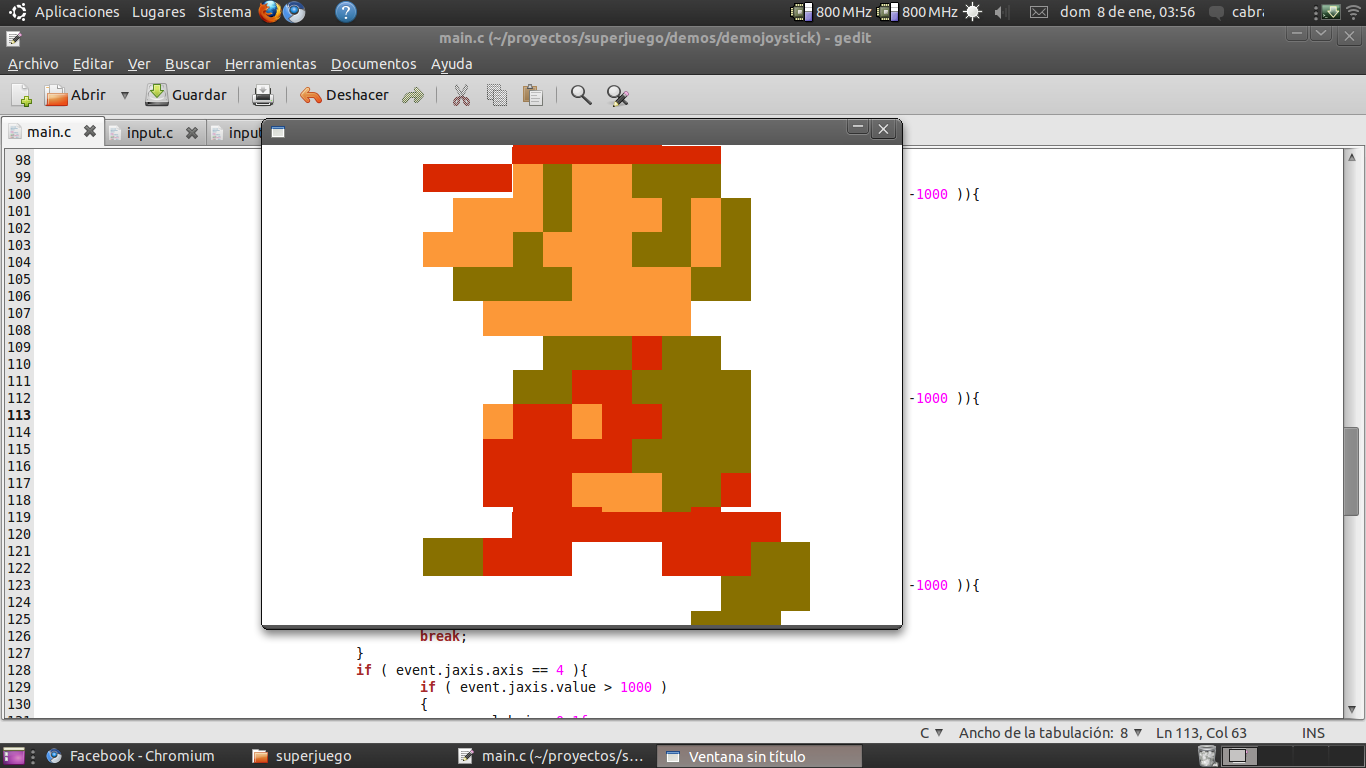This screenshot has width=1366, height=768.
Task: Open search and replace icon
Action: [x=618, y=95]
